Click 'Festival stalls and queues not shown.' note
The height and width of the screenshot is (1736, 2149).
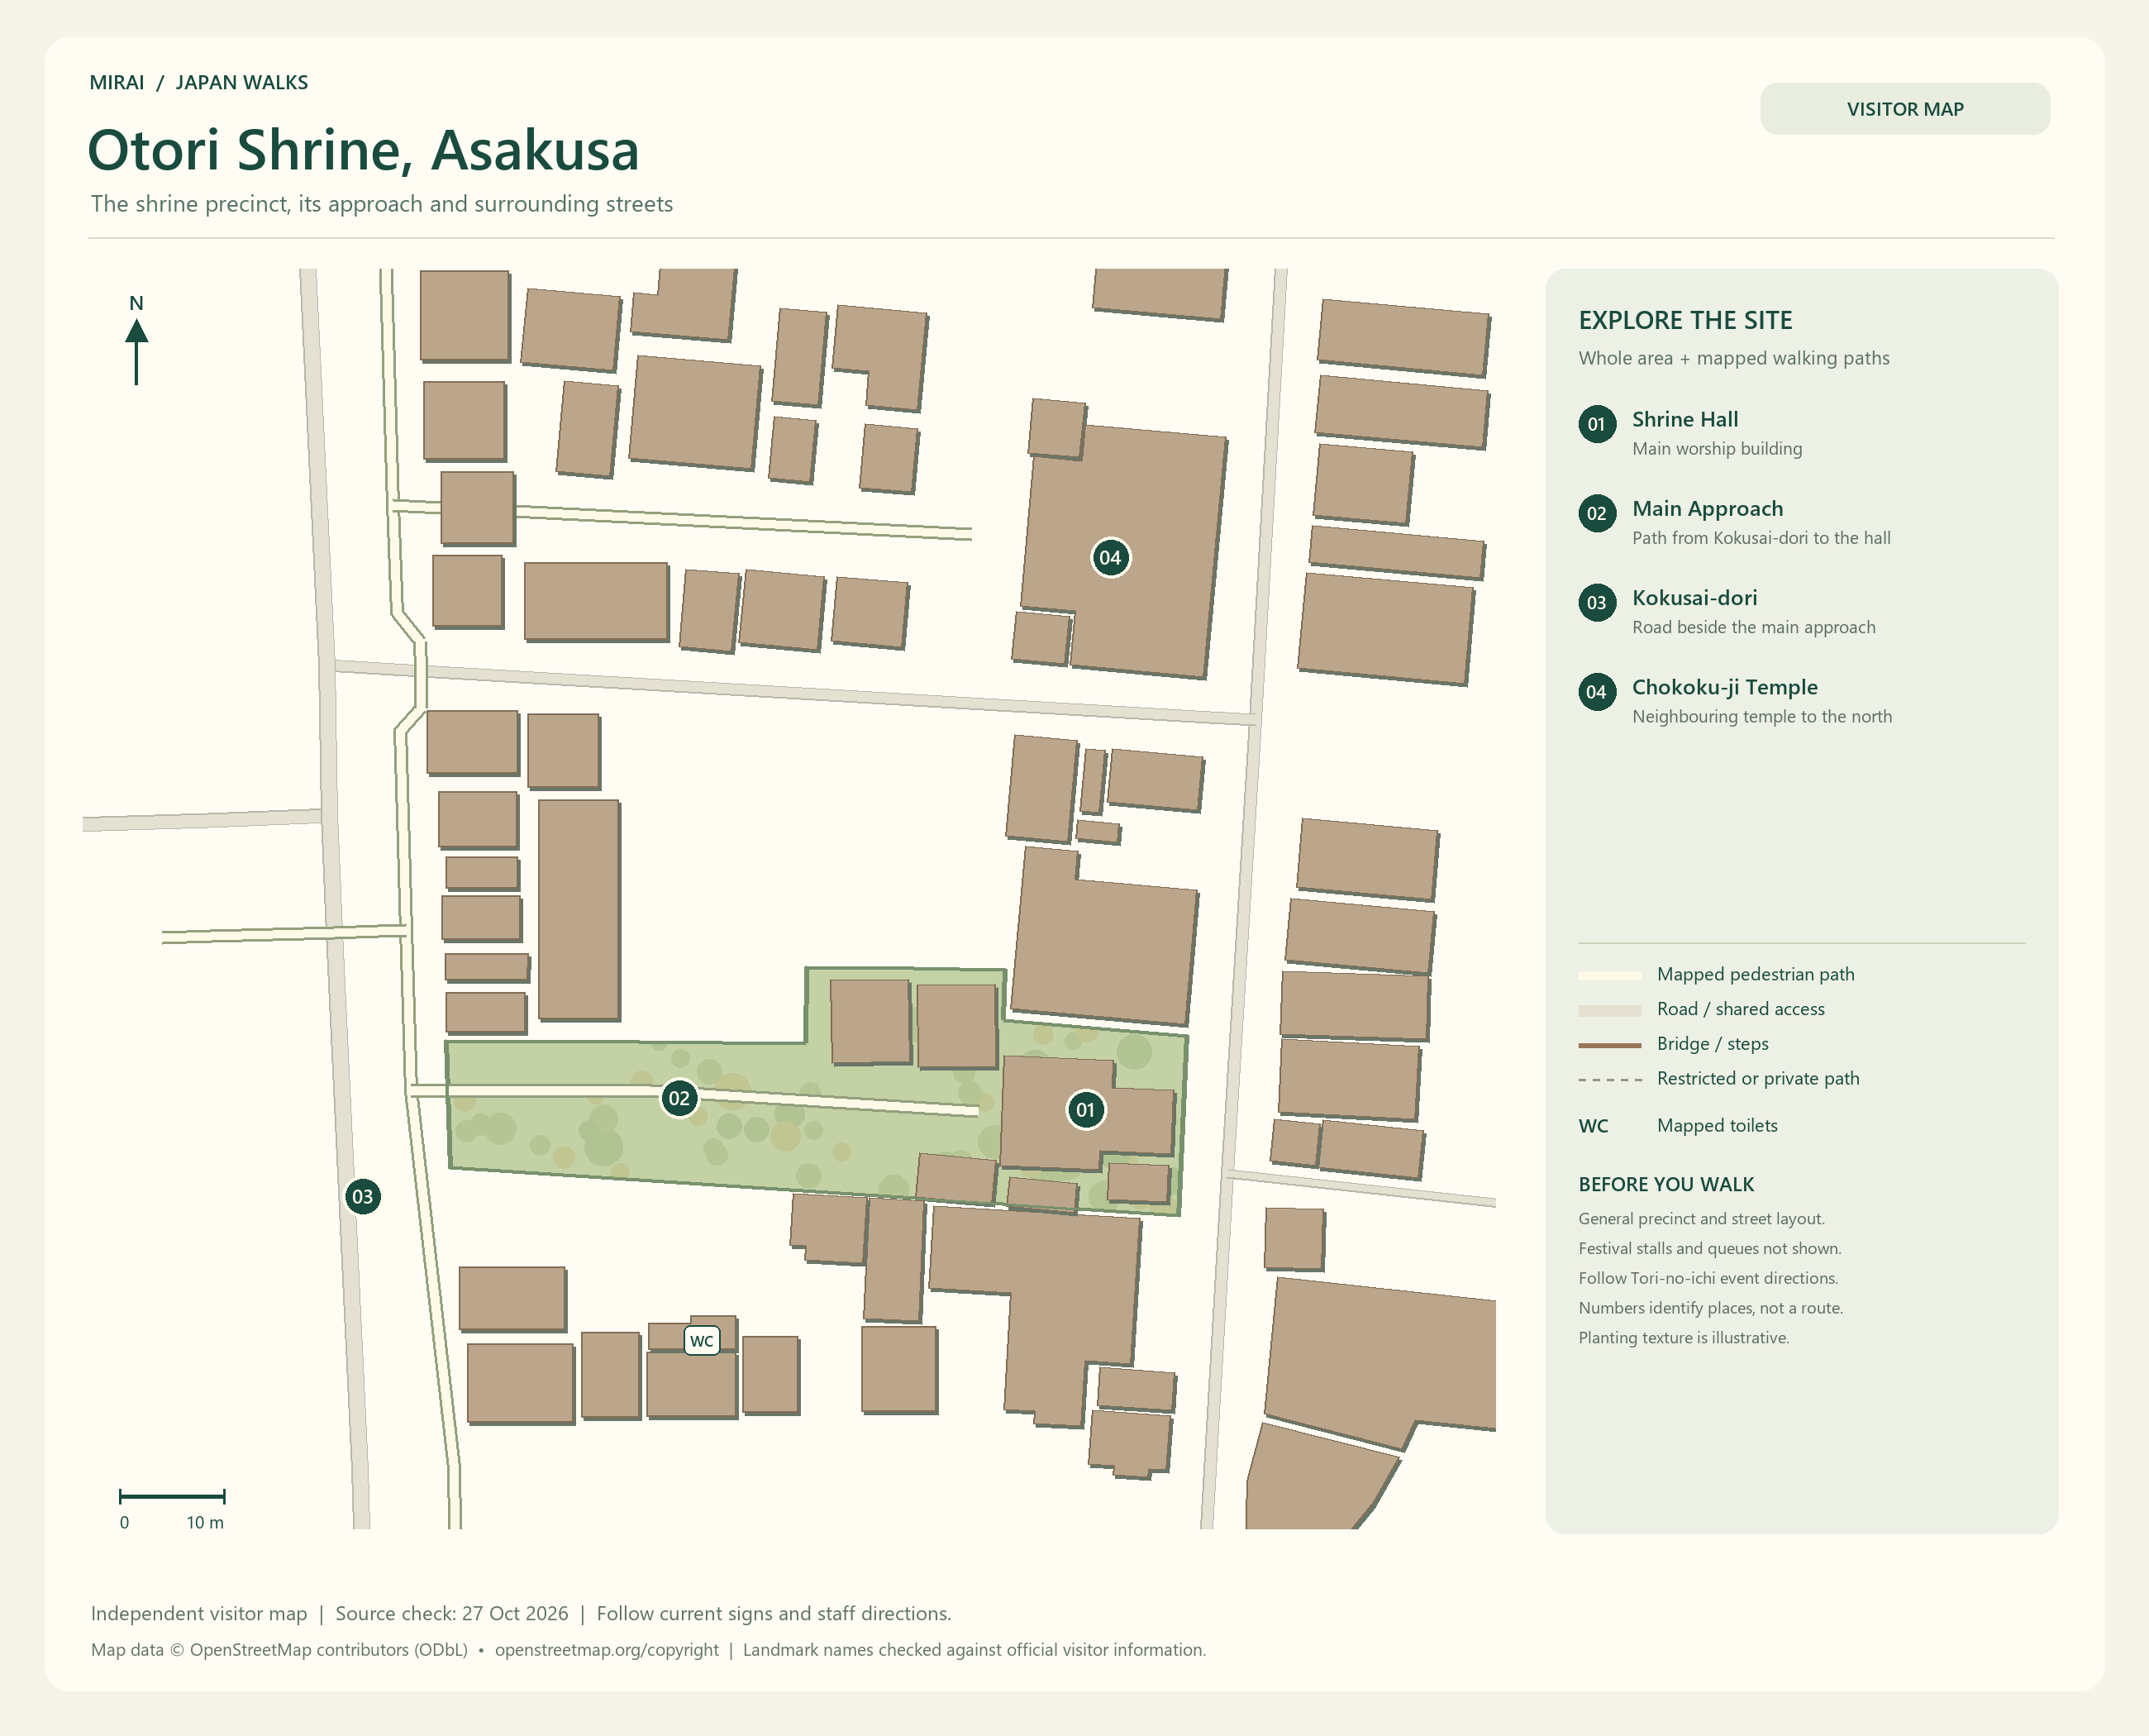coord(1709,1248)
